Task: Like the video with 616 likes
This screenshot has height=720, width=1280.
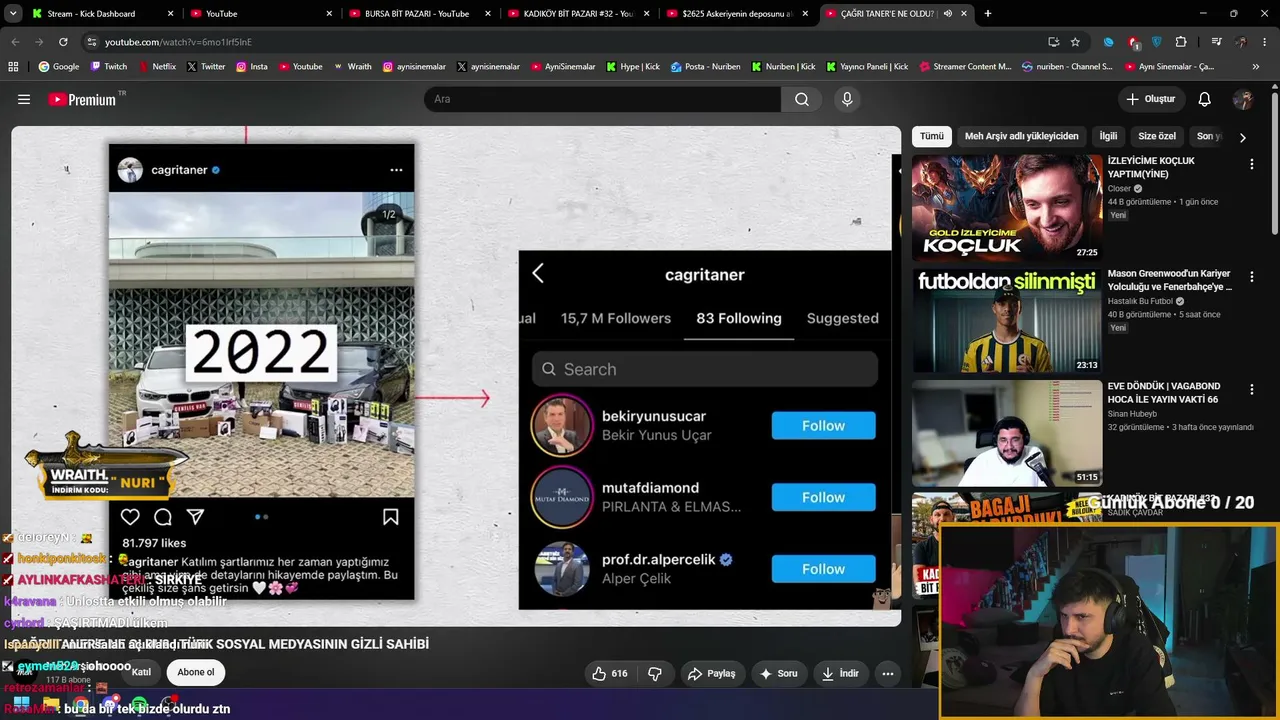Action: tap(610, 674)
